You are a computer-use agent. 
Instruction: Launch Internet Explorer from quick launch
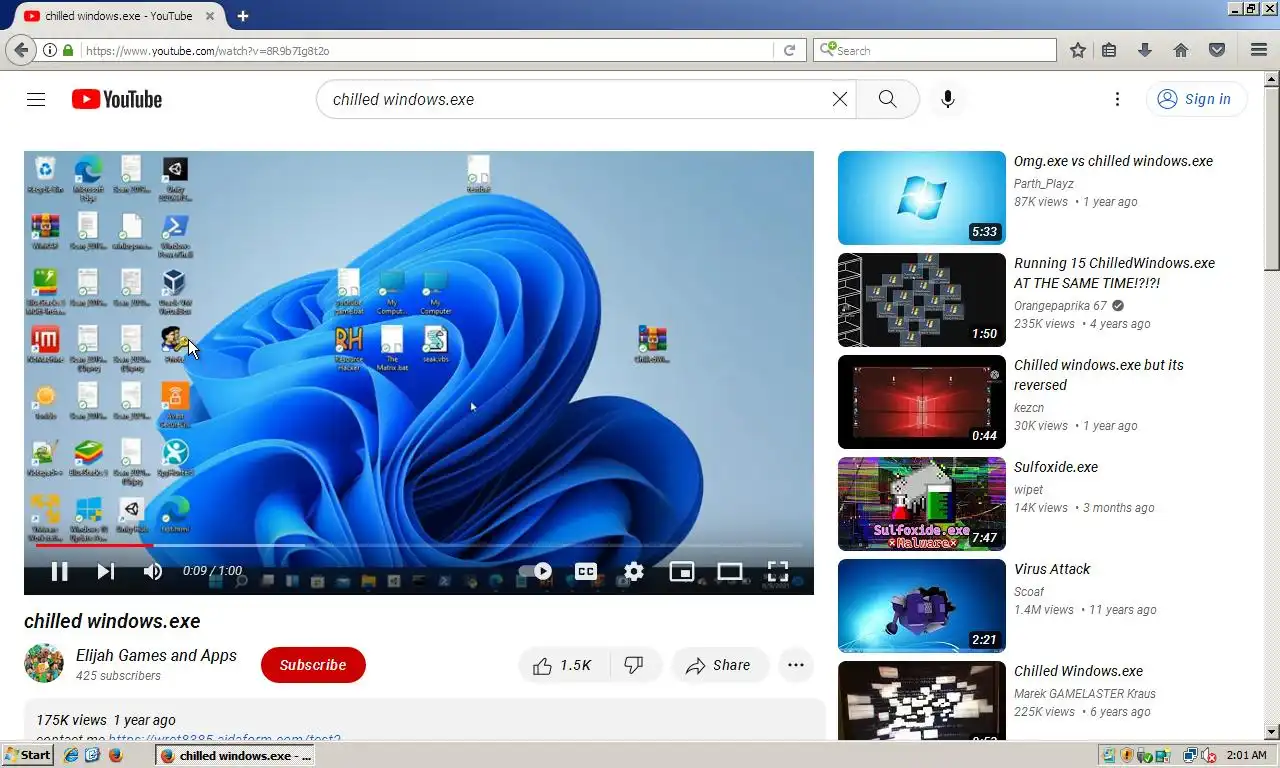[x=71, y=755]
